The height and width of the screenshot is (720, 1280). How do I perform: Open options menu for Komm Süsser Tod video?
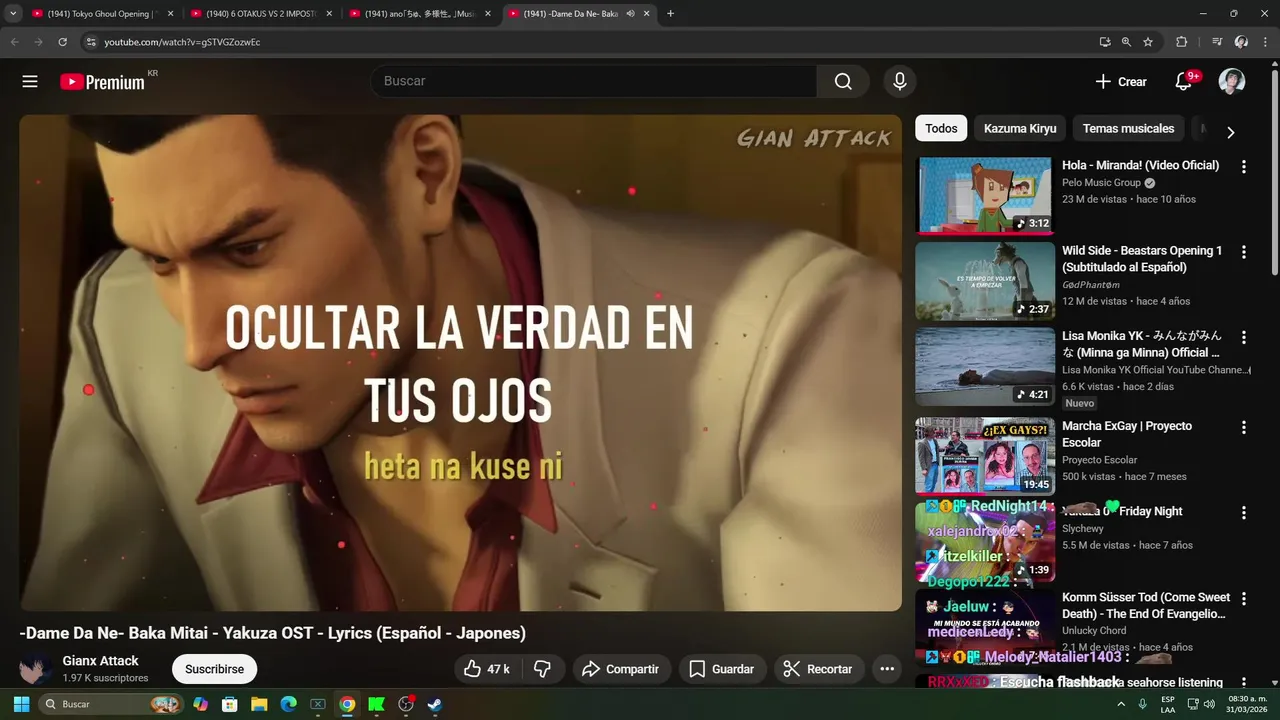click(1244, 599)
